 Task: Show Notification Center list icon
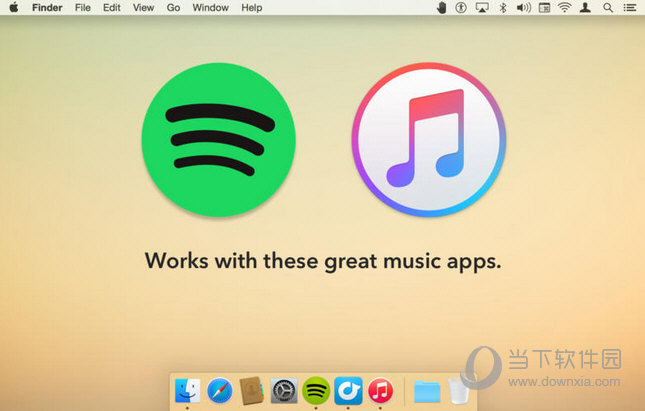pos(630,7)
